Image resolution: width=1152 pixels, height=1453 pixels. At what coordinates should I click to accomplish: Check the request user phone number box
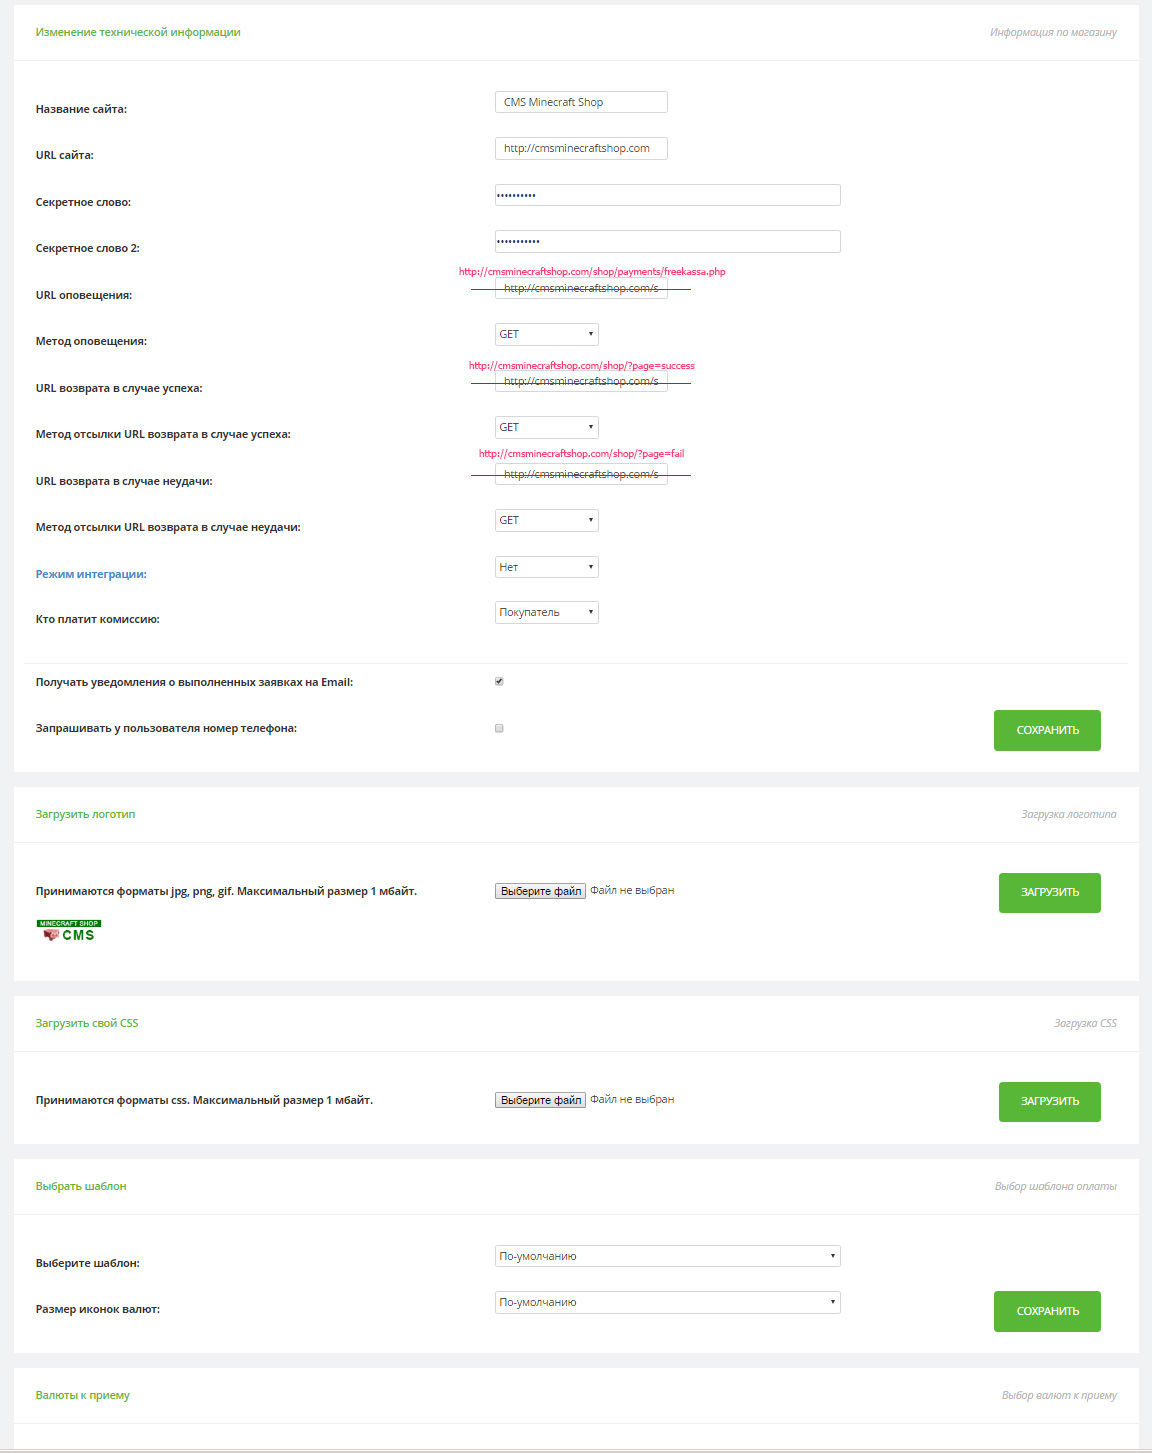coord(499,728)
